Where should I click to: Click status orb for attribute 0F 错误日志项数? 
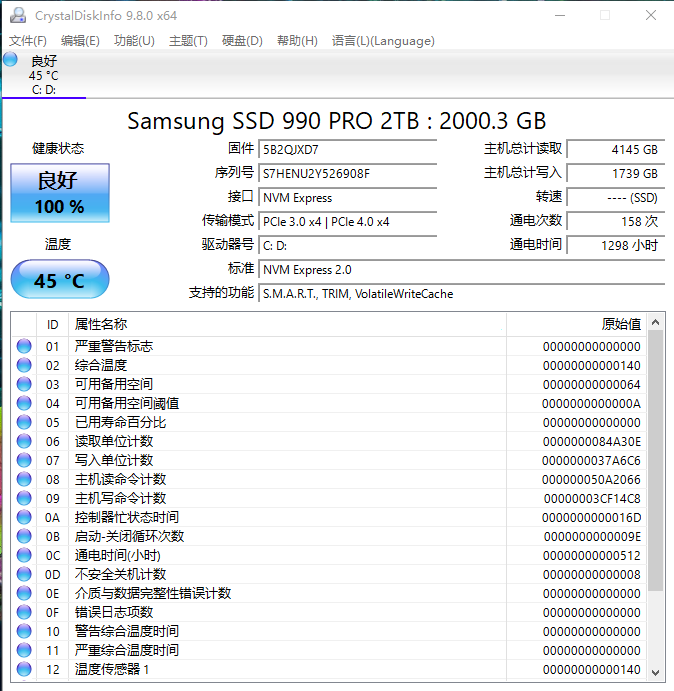24,612
